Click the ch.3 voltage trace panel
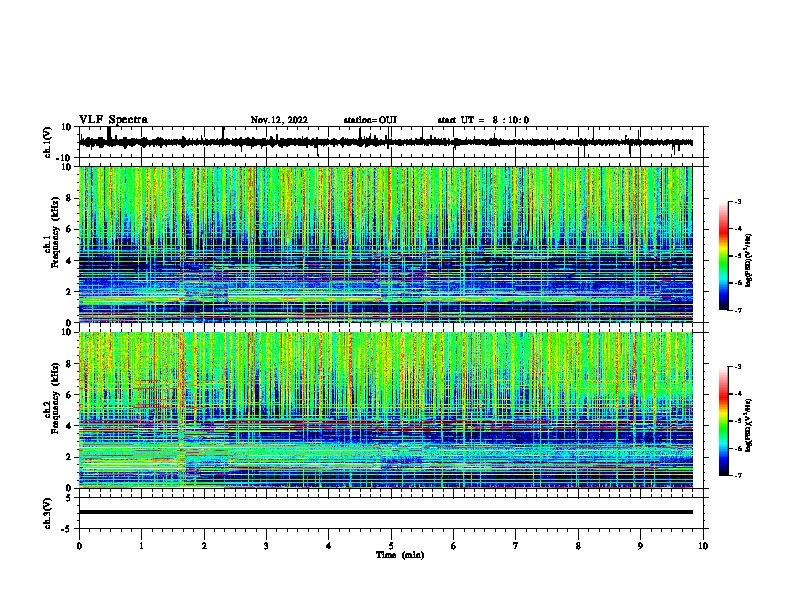Screen dimensions: 792x612 point(393,513)
